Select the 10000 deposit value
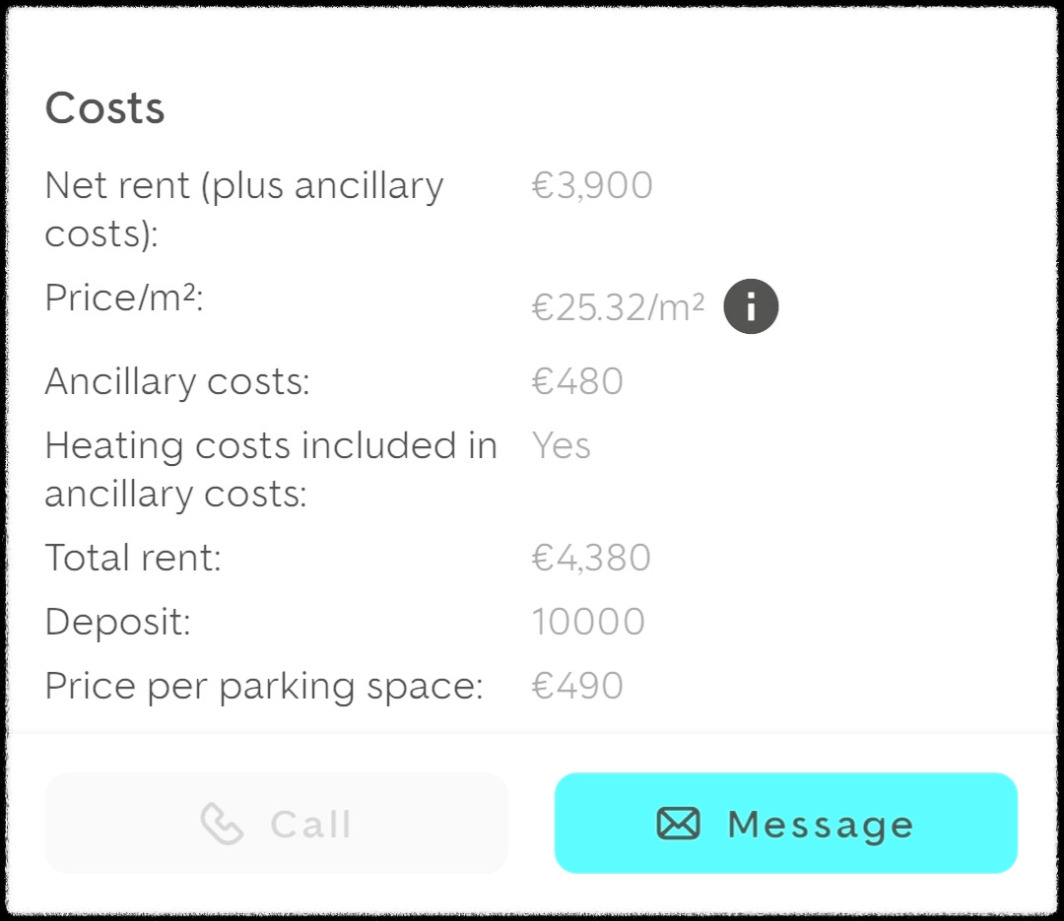 pyautogui.click(x=588, y=622)
